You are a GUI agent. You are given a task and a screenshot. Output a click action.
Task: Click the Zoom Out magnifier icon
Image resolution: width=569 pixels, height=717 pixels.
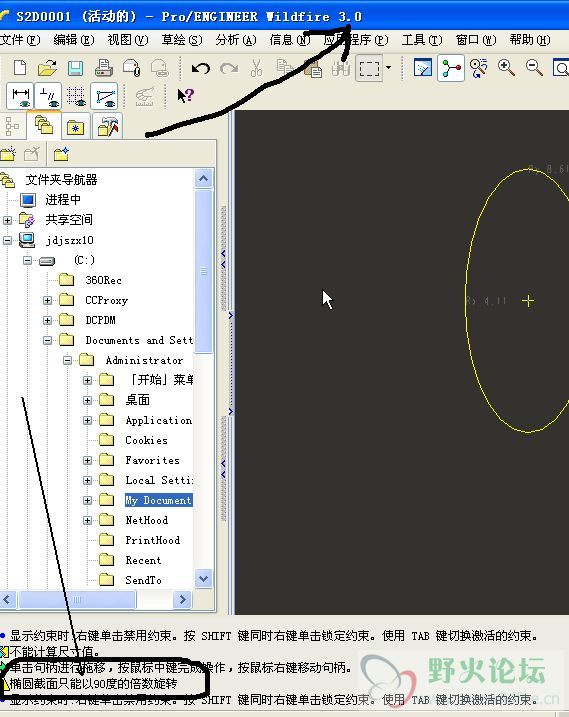[x=534, y=68]
